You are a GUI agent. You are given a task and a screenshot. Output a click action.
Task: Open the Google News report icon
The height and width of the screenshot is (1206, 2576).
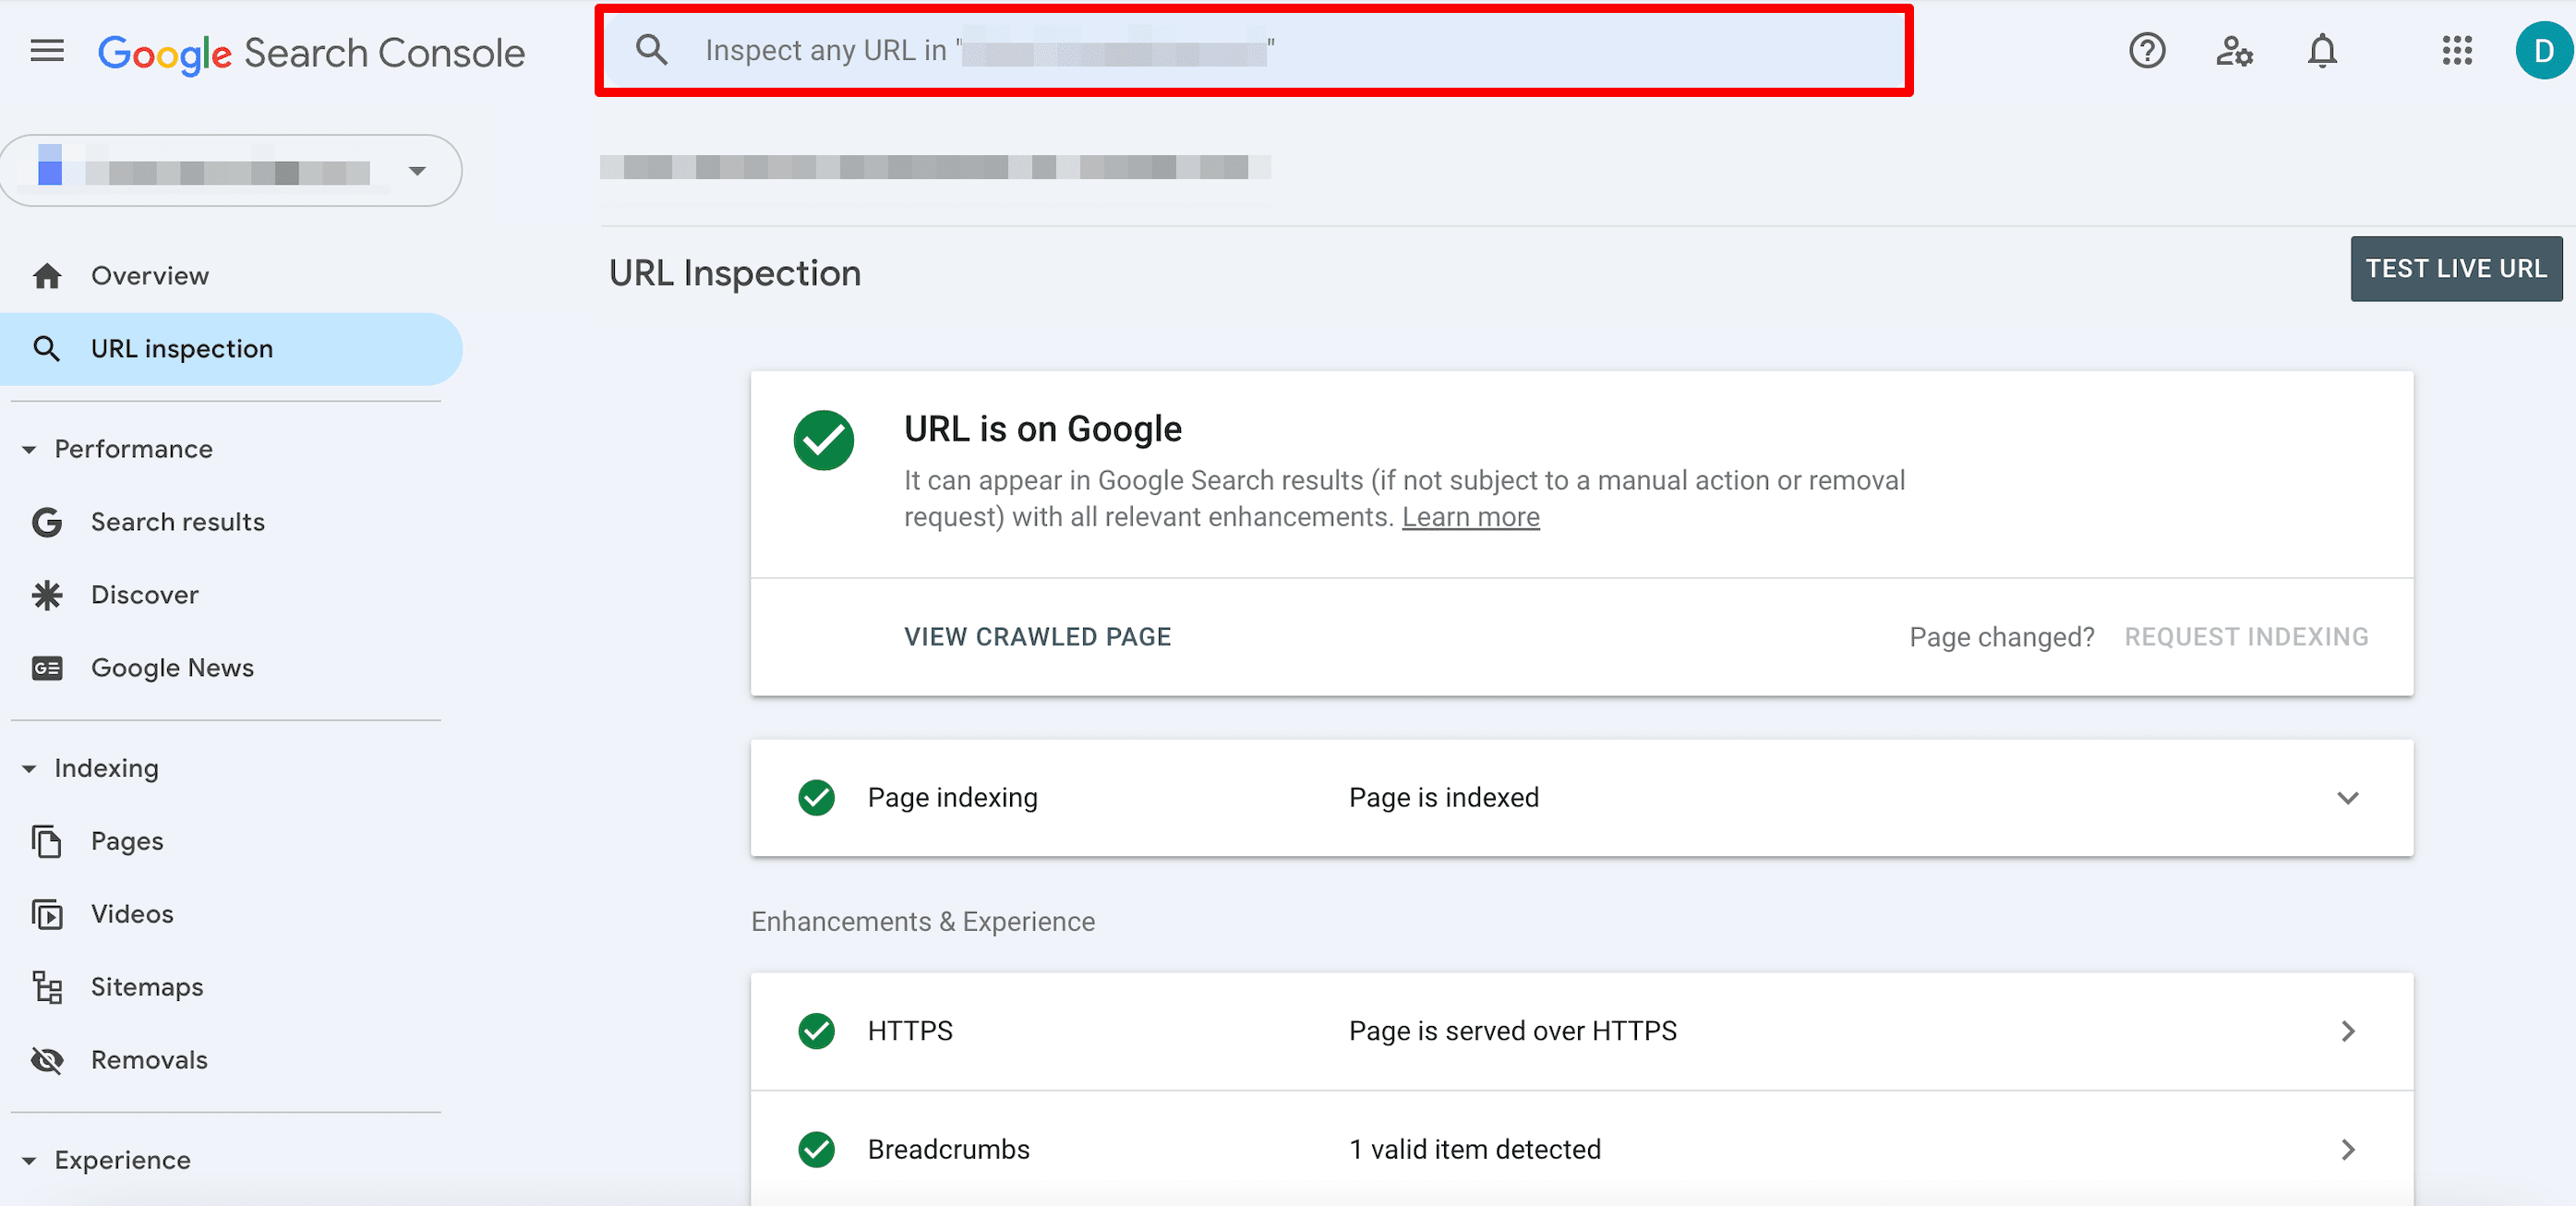coord(46,667)
